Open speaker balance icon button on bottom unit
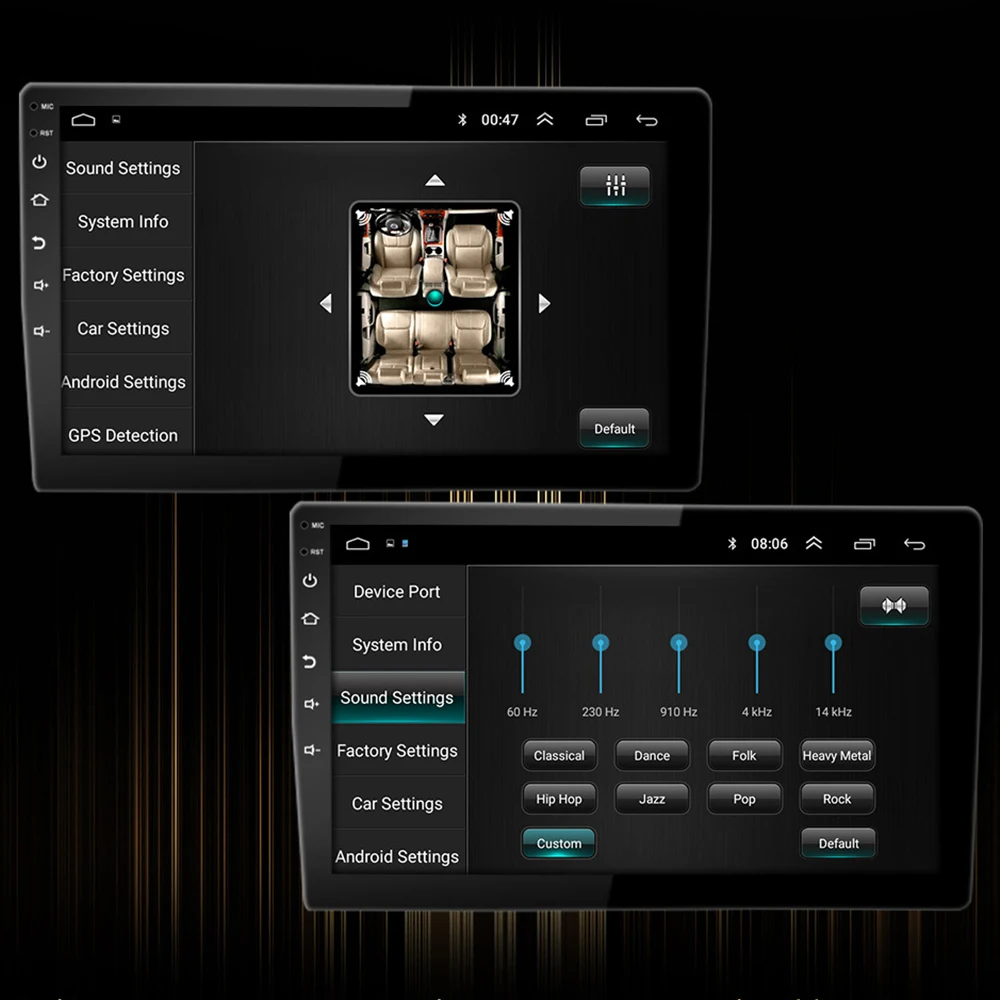 894,605
